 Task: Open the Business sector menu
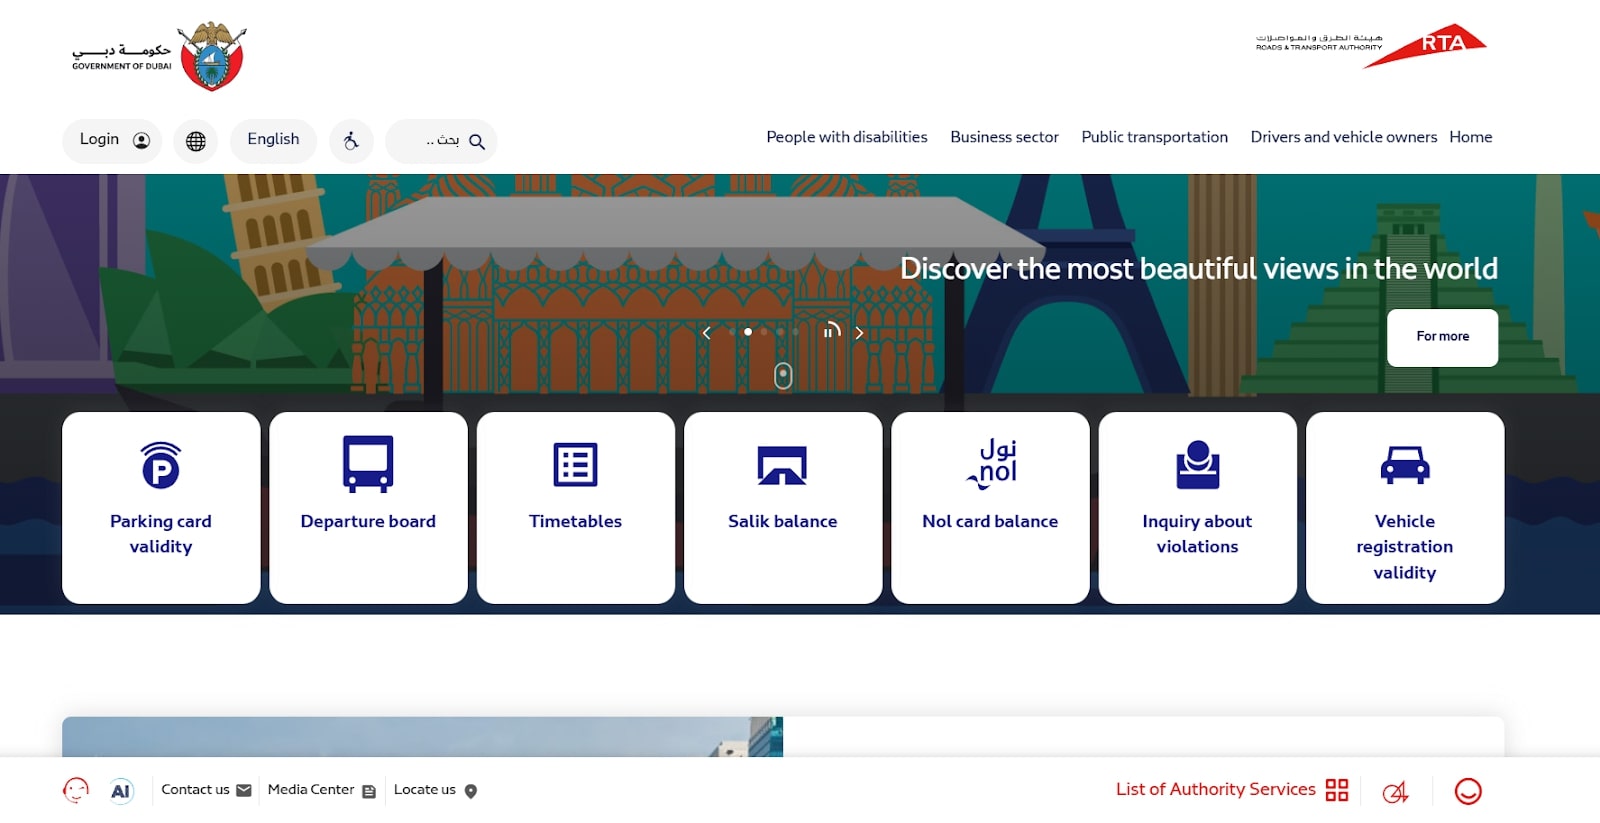pos(1004,137)
